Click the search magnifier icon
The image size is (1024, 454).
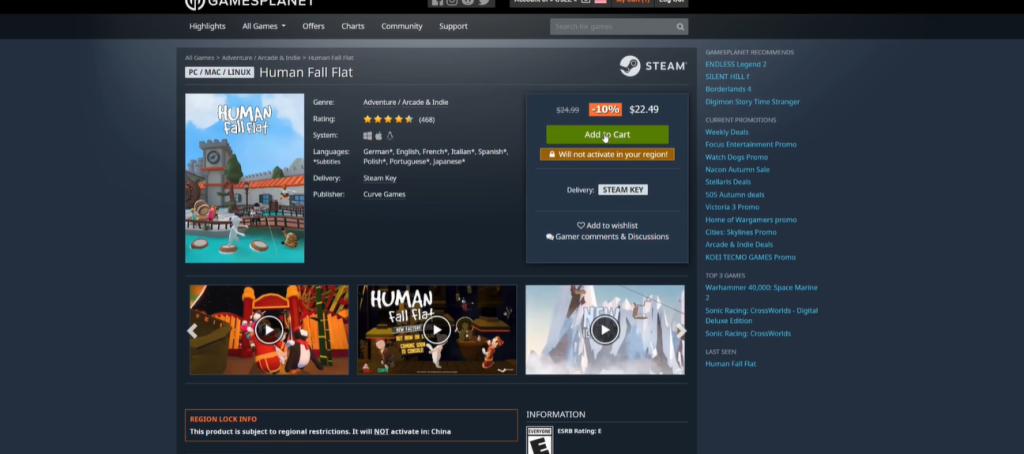(x=680, y=27)
